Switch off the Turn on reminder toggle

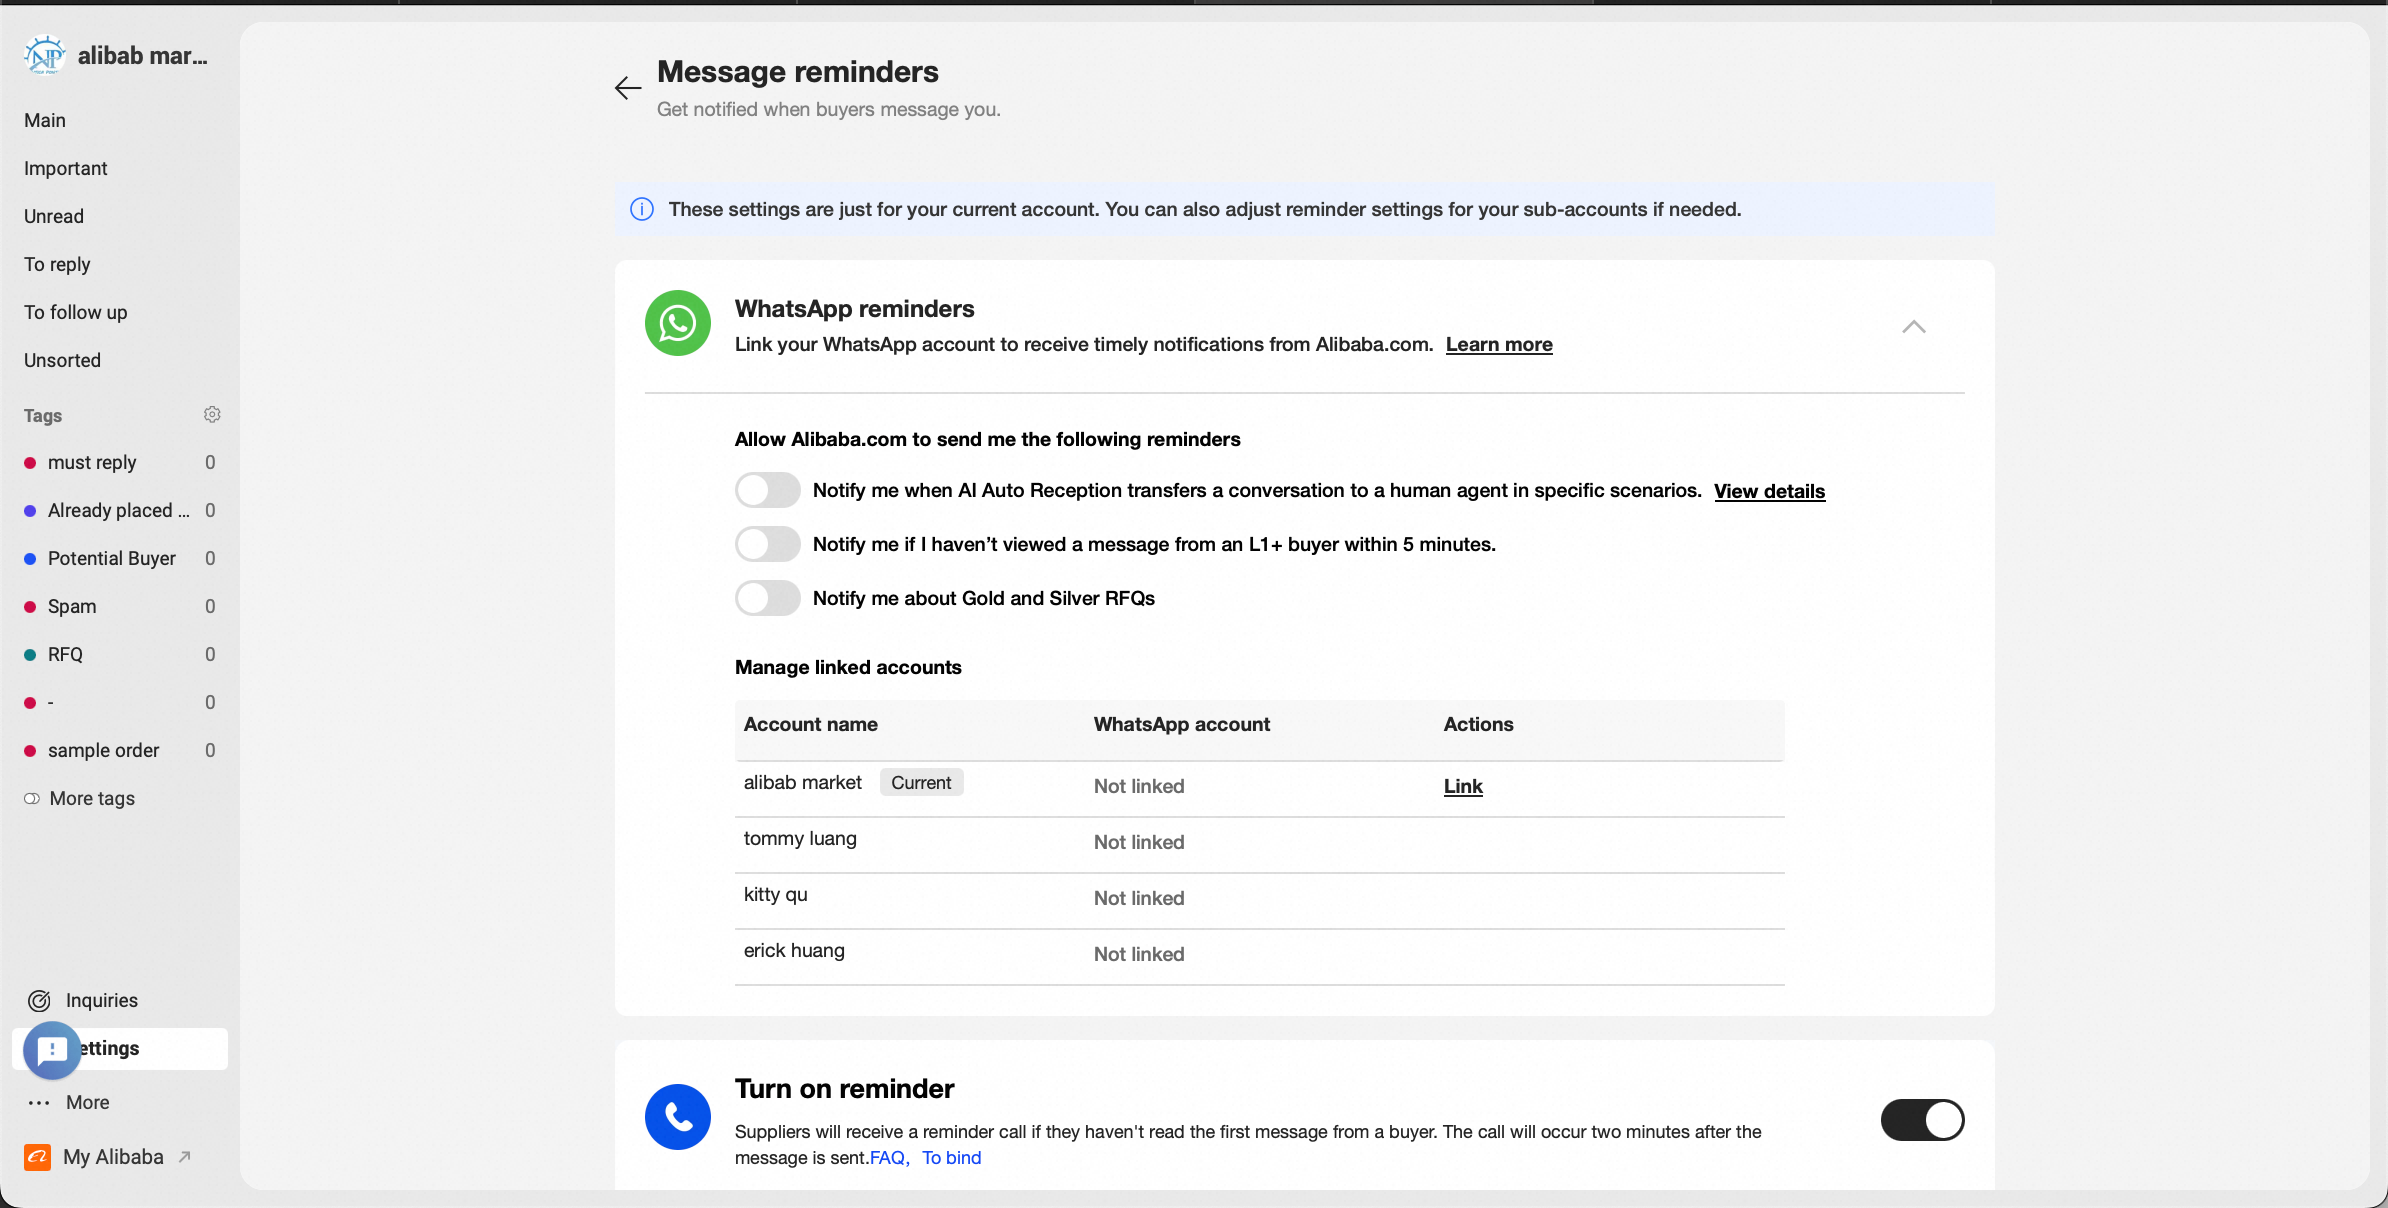[1922, 1120]
